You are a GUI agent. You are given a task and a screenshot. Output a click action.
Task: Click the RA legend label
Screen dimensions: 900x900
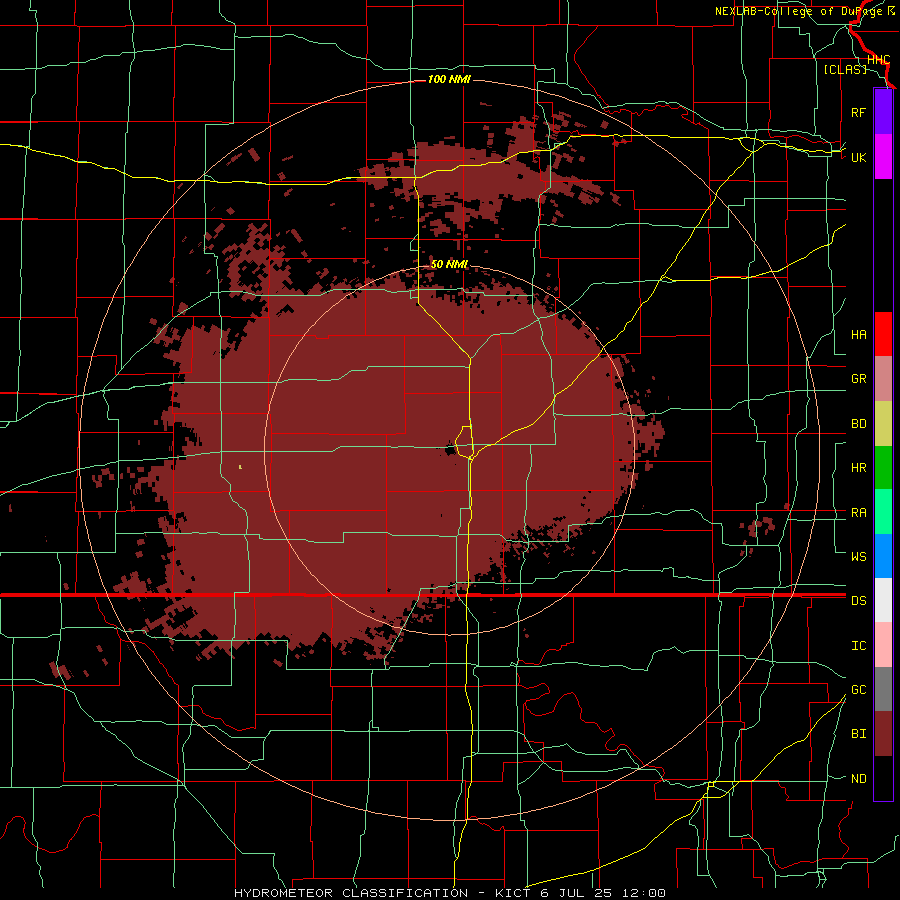(858, 513)
